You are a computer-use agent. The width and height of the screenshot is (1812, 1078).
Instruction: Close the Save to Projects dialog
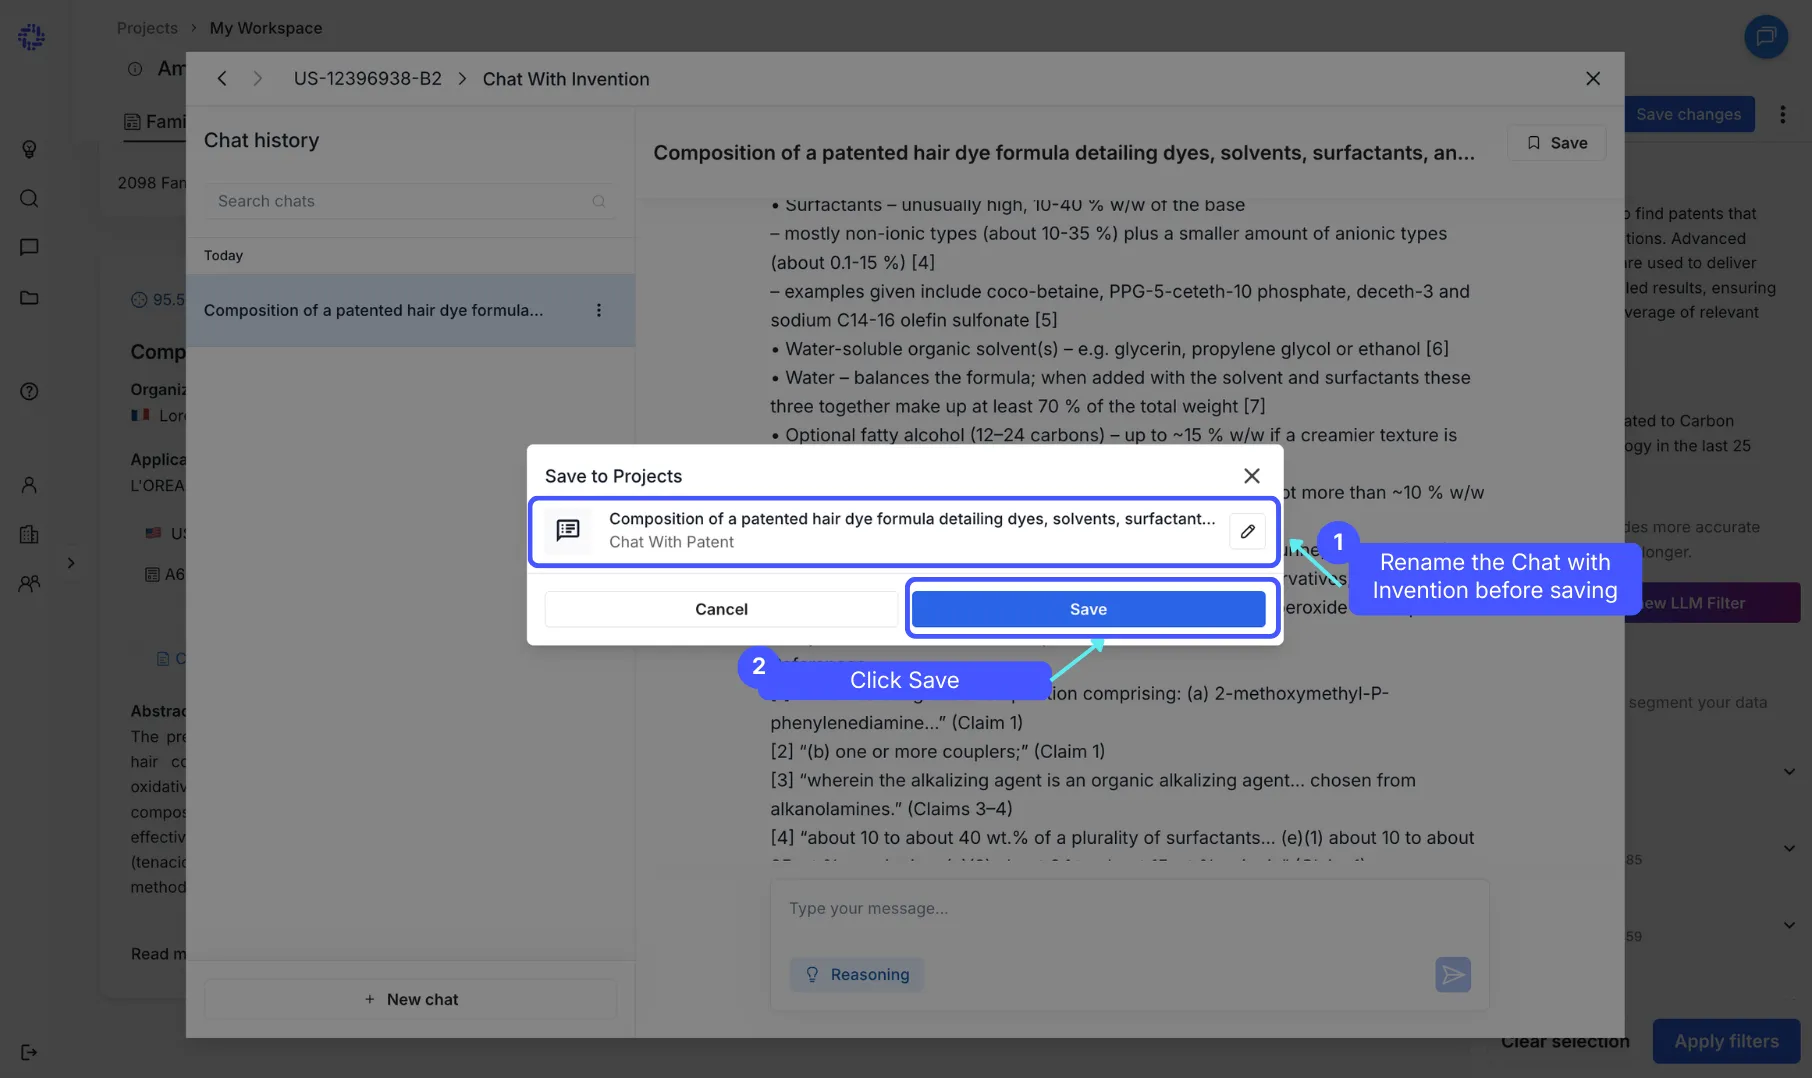coord(1251,476)
